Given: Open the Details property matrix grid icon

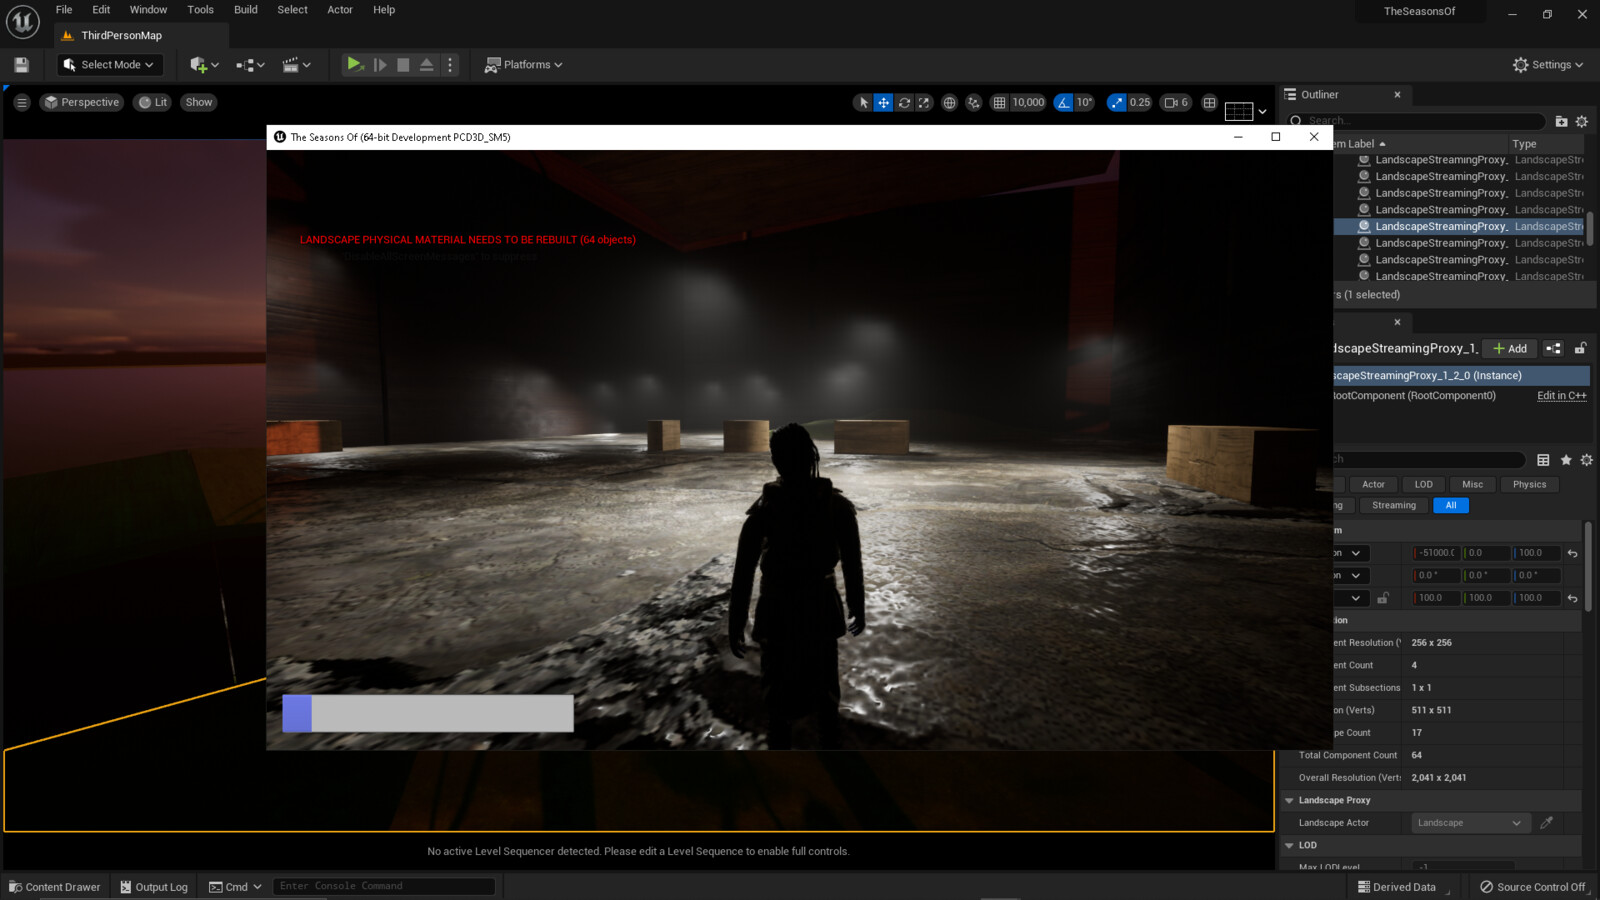Looking at the screenshot, I should click(x=1543, y=460).
